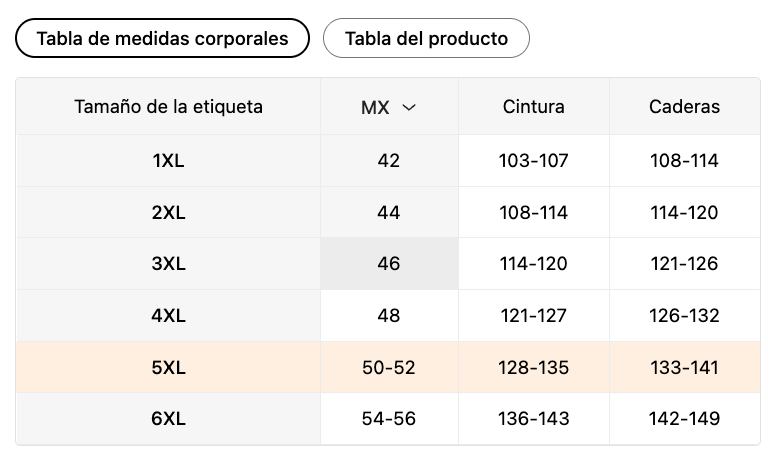Click the highlighted 5XL size row
The image size is (784, 462).
pyautogui.click(x=168, y=368)
